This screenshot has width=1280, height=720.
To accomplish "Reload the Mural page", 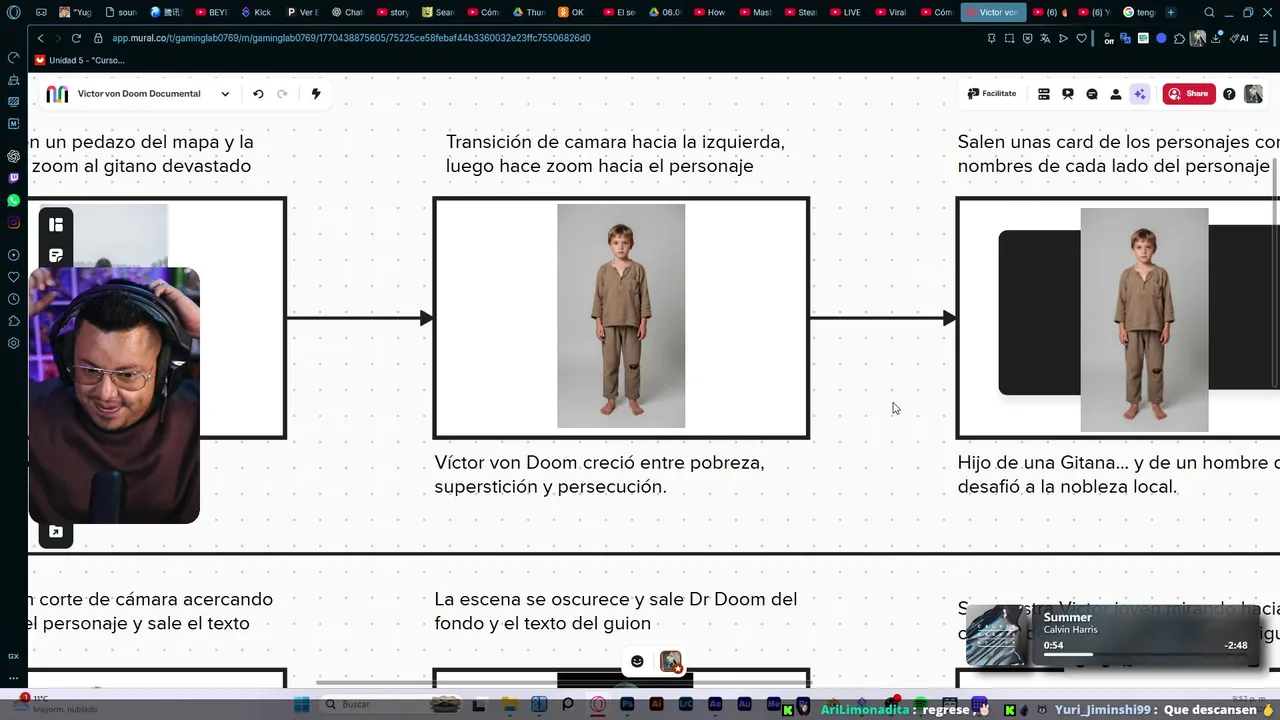I will pyautogui.click(x=76, y=38).
